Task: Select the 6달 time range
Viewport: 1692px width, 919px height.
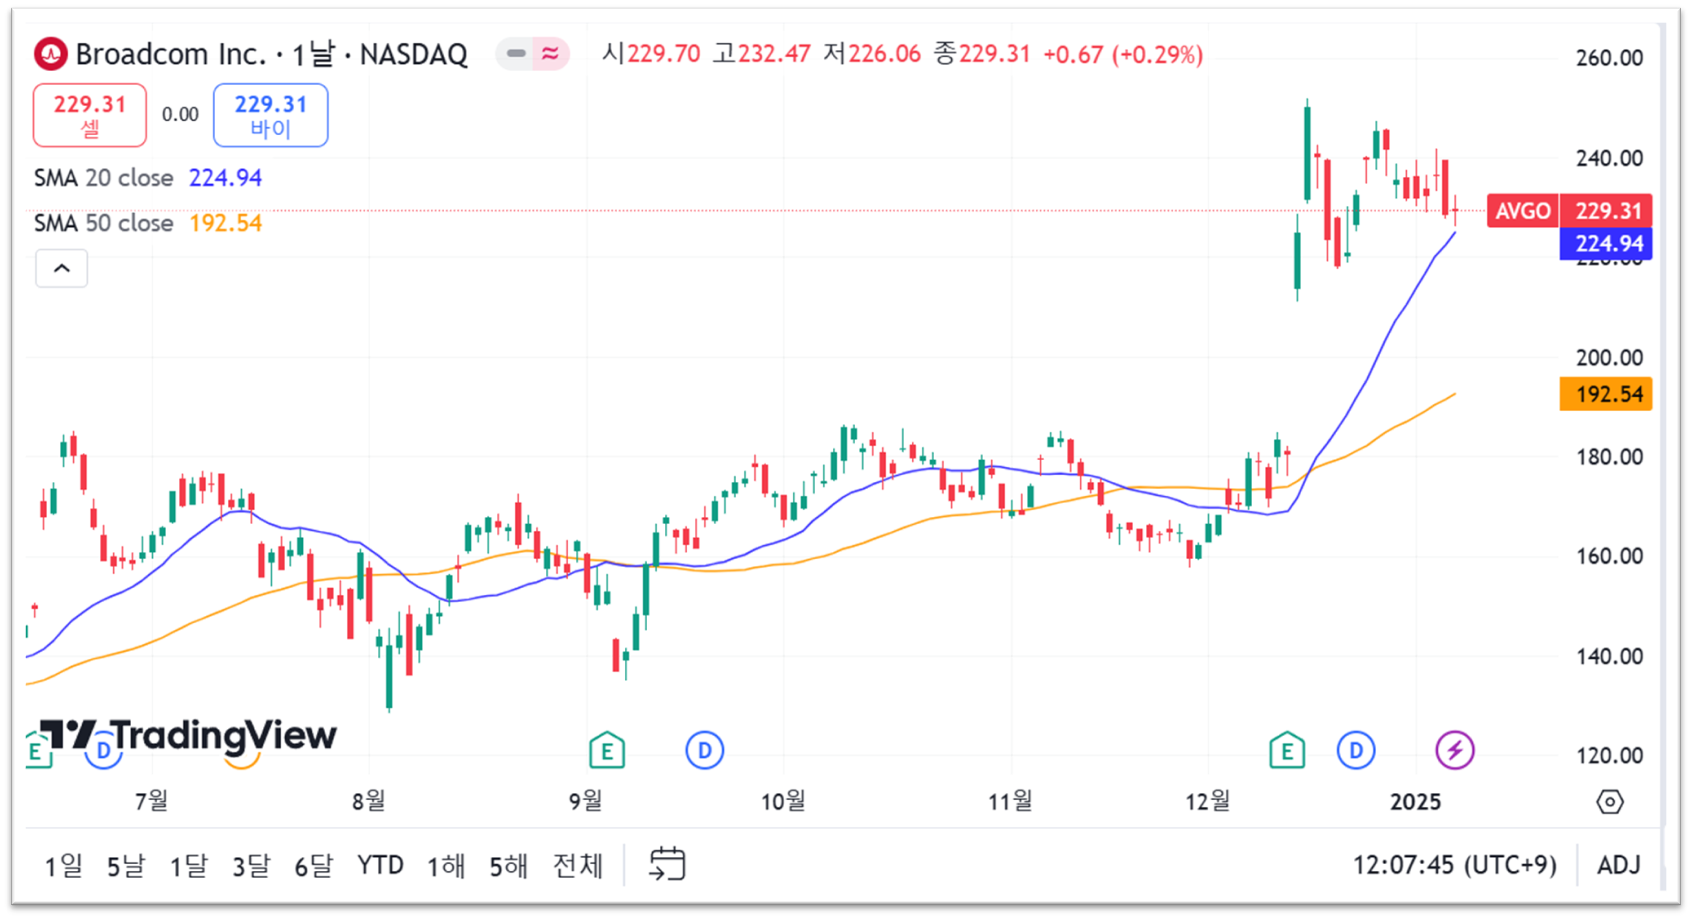Action: click(x=313, y=865)
